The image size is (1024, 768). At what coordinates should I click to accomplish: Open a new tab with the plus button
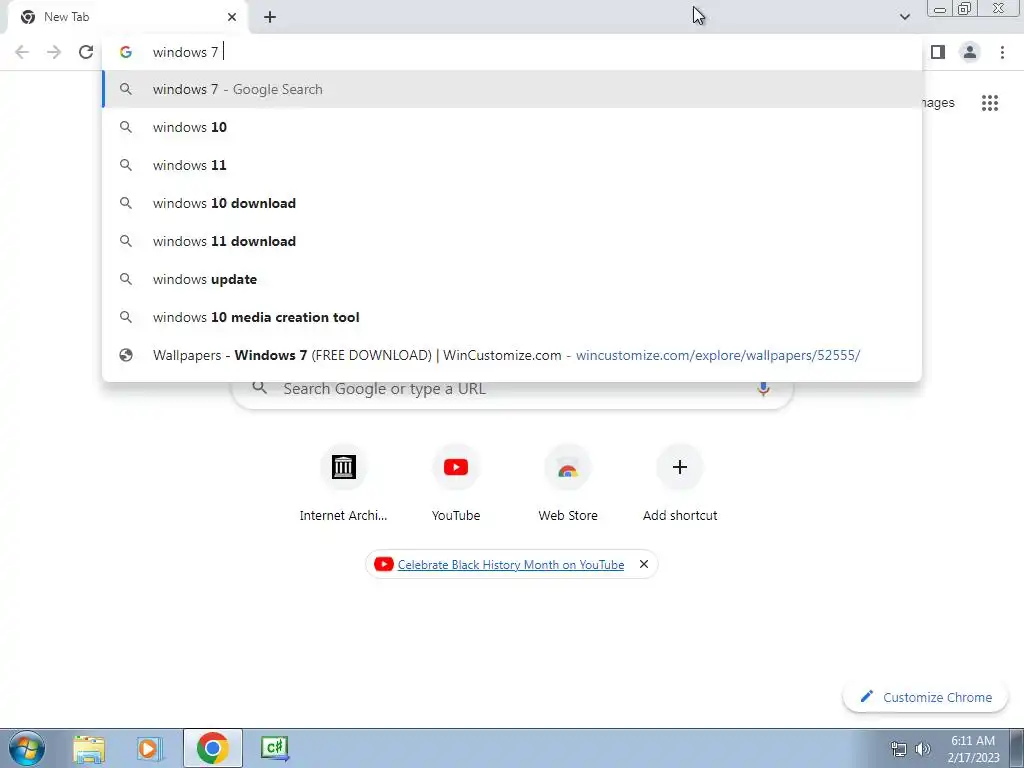(270, 17)
